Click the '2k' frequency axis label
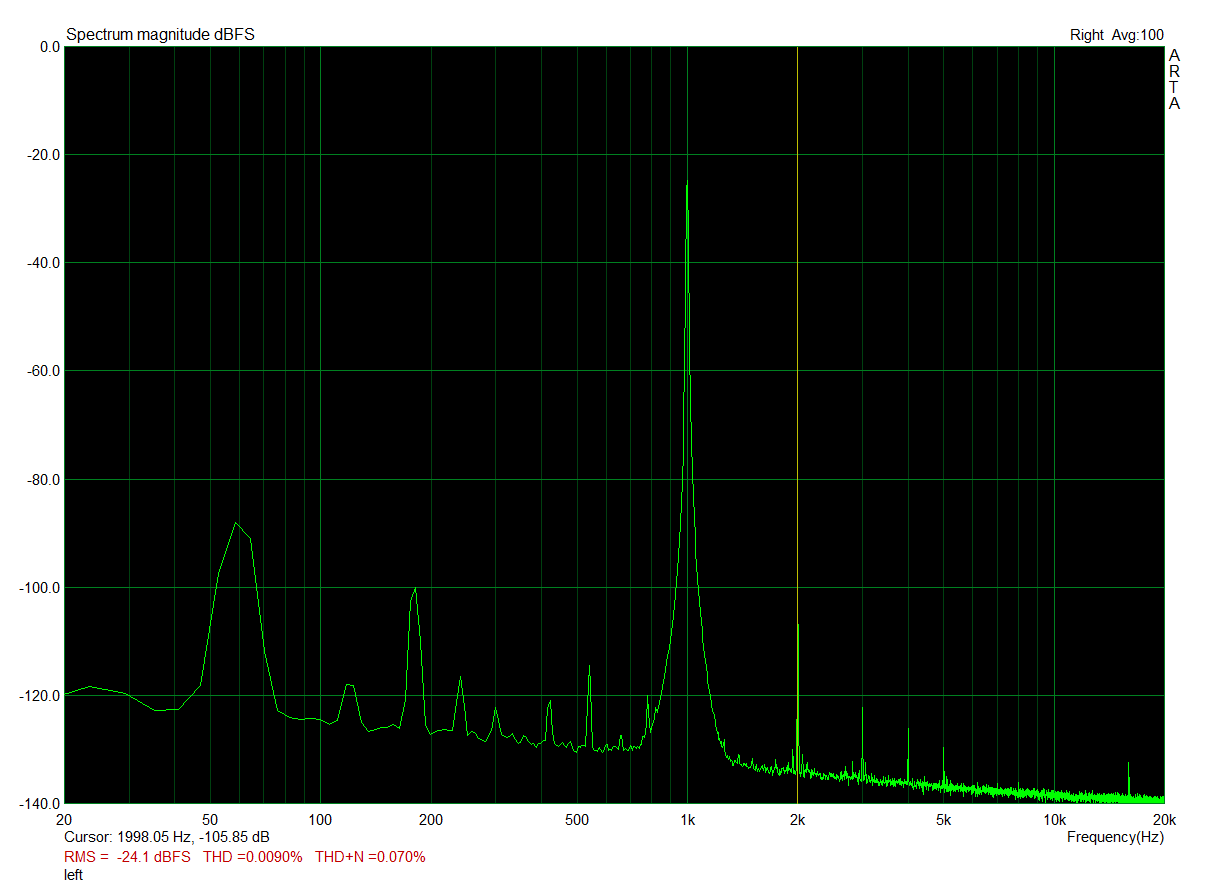The image size is (1228, 887). (x=797, y=820)
